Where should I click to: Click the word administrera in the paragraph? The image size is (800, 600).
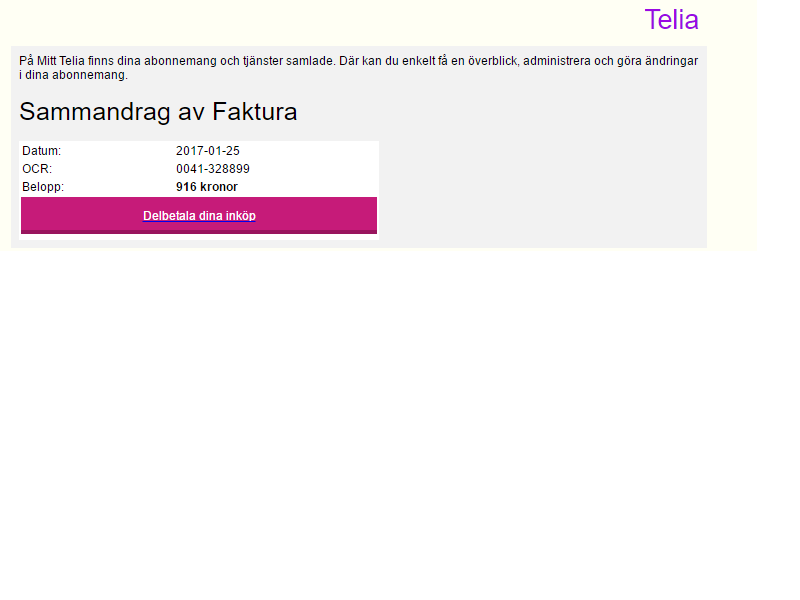coord(557,61)
